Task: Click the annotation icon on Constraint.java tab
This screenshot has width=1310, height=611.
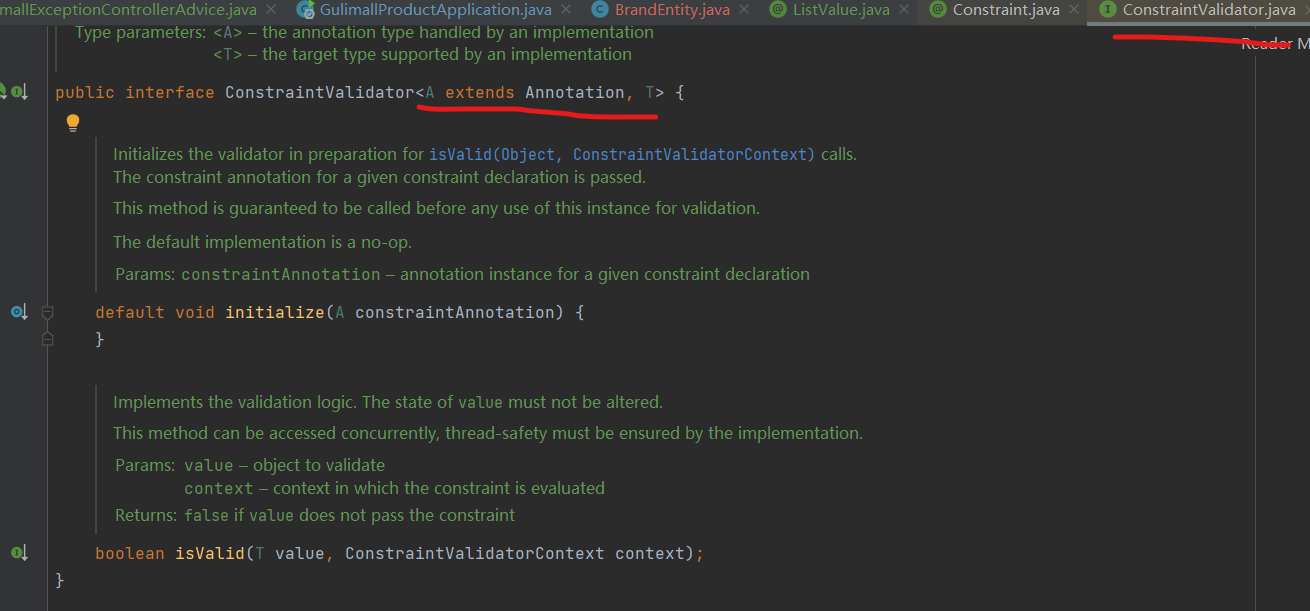Action: pyautogui.click(x=937, y=10)
